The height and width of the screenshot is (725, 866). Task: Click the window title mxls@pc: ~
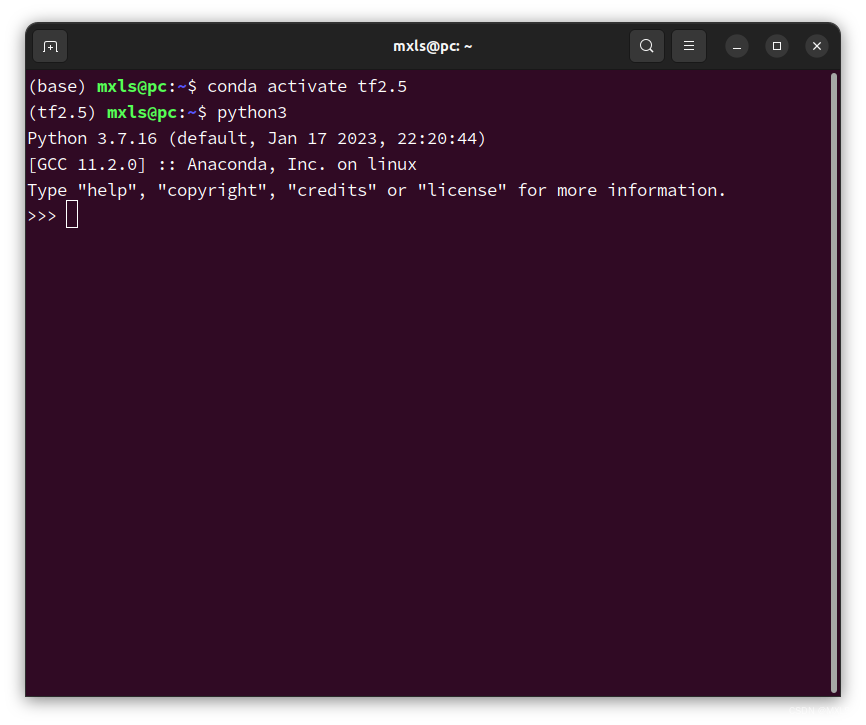(x=432, y=46)
